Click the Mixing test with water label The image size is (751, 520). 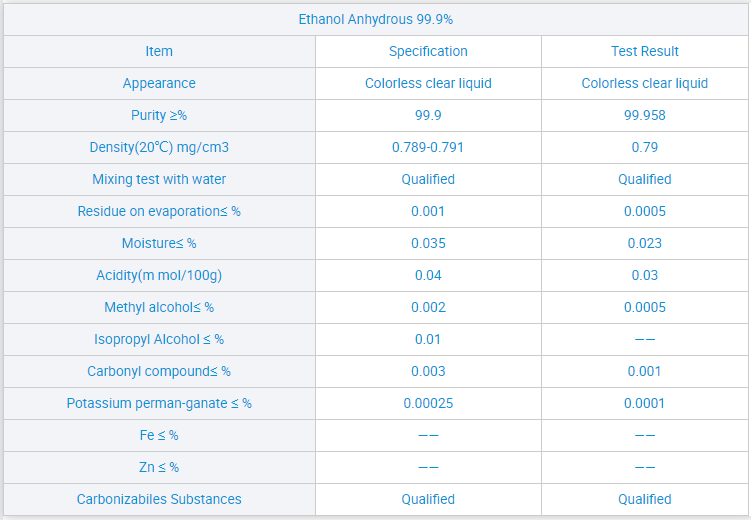159,179
